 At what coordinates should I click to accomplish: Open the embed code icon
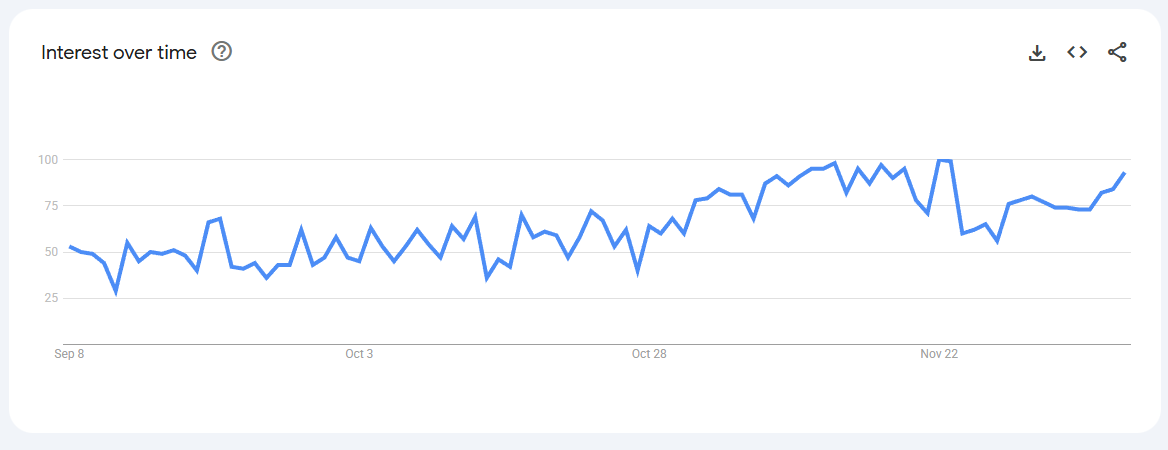[x=1077, y=53]
